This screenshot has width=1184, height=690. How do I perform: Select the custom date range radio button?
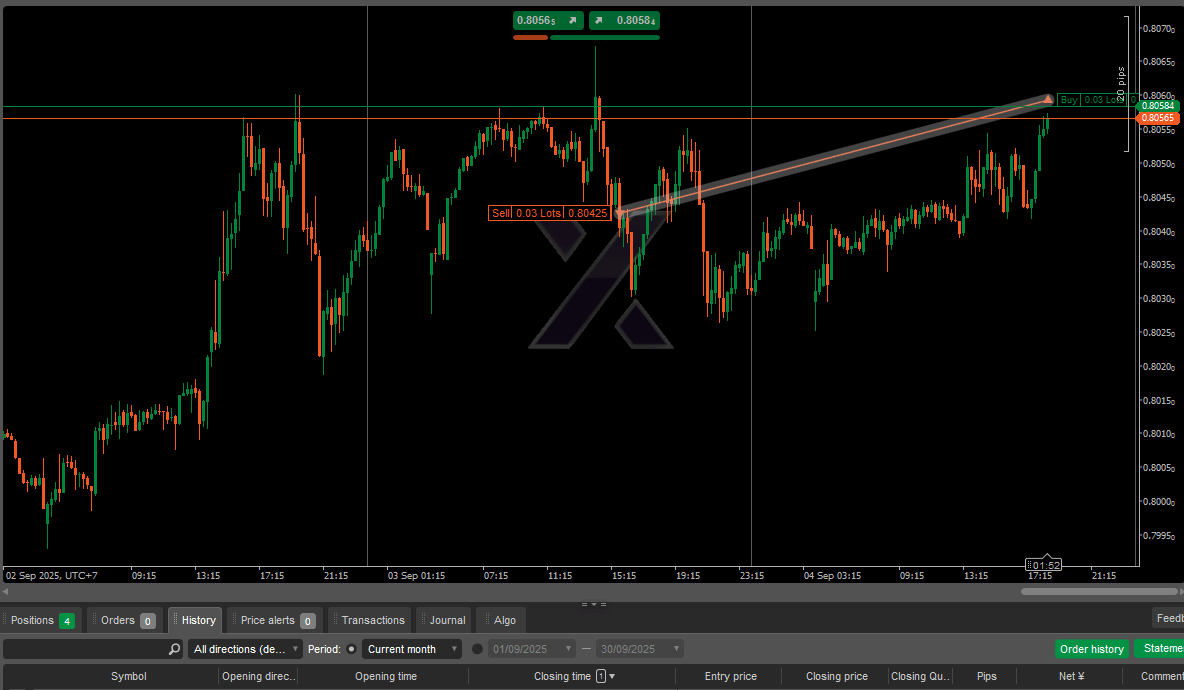[x=477, y=649]
